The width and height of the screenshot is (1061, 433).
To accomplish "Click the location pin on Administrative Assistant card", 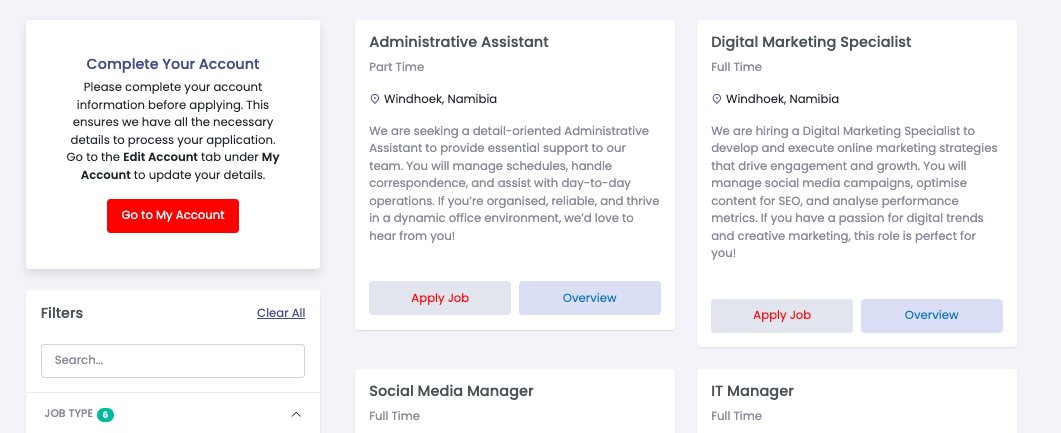I will click(x=375, y=99).
